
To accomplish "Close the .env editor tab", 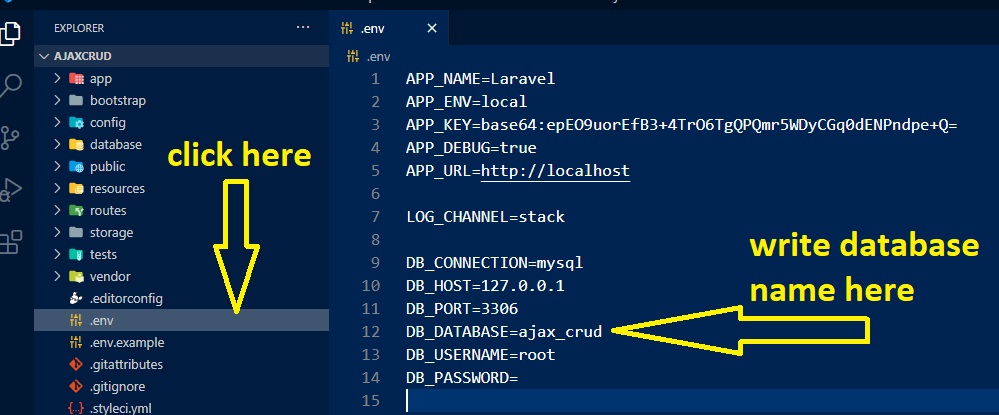I will click(433, 28).
